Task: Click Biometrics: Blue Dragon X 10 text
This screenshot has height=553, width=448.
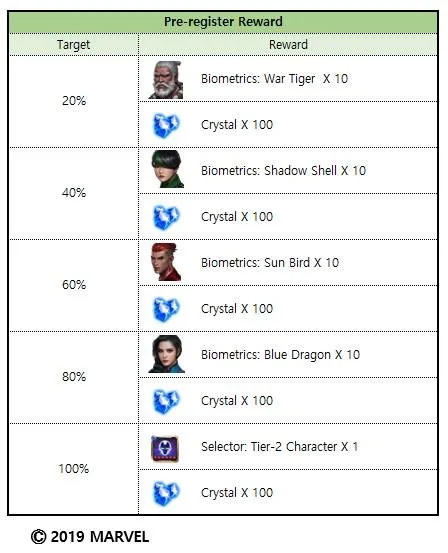Action: 280,355
